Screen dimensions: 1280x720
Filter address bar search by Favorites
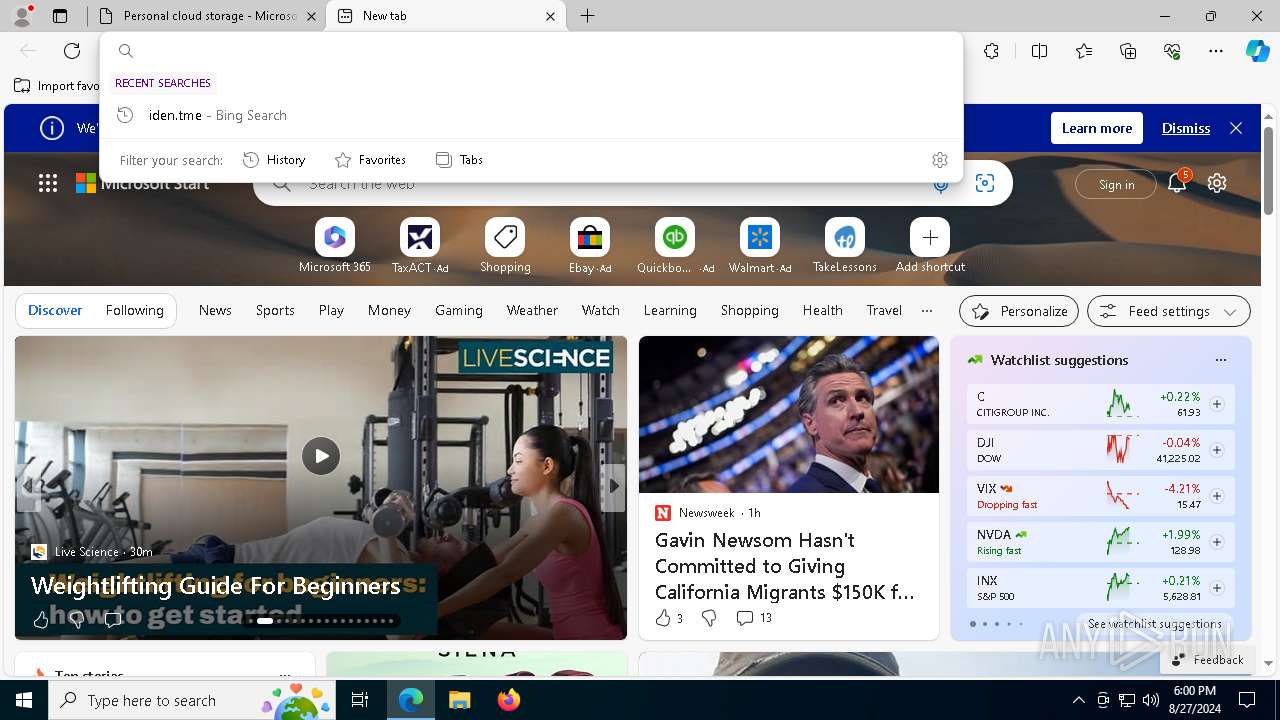click(x=370, y=160)
